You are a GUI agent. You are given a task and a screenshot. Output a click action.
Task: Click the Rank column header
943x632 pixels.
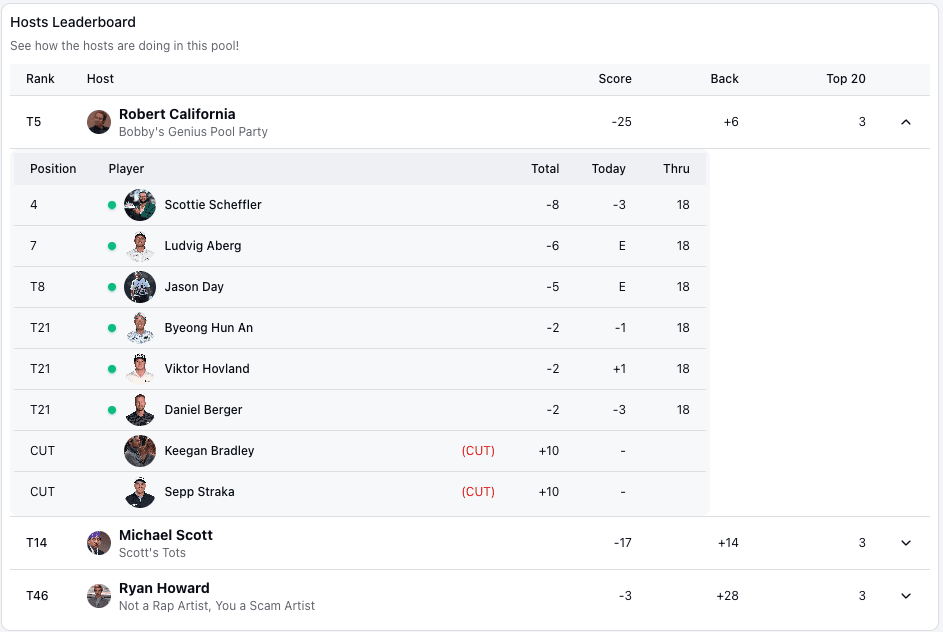[41, 79]
